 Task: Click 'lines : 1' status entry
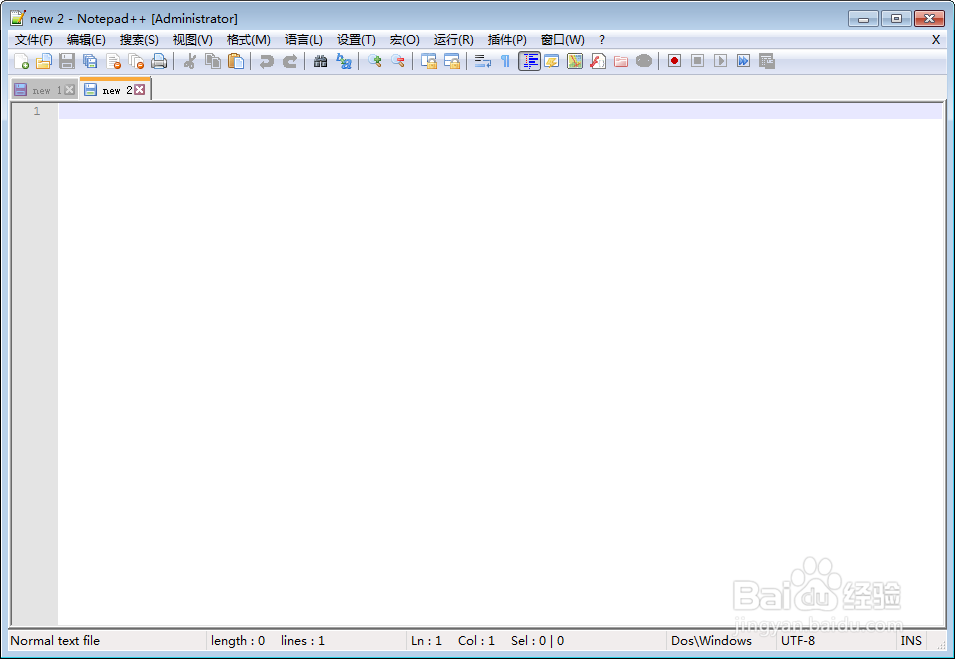pos(303,641)
